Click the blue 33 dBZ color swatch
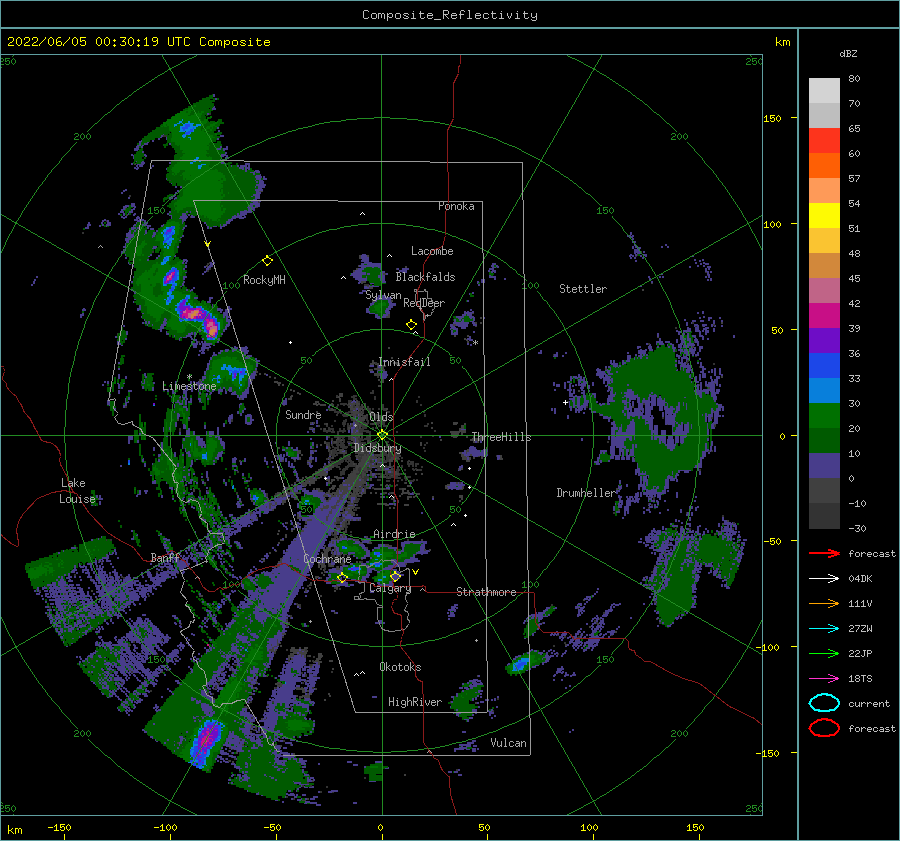 [824, 365]
